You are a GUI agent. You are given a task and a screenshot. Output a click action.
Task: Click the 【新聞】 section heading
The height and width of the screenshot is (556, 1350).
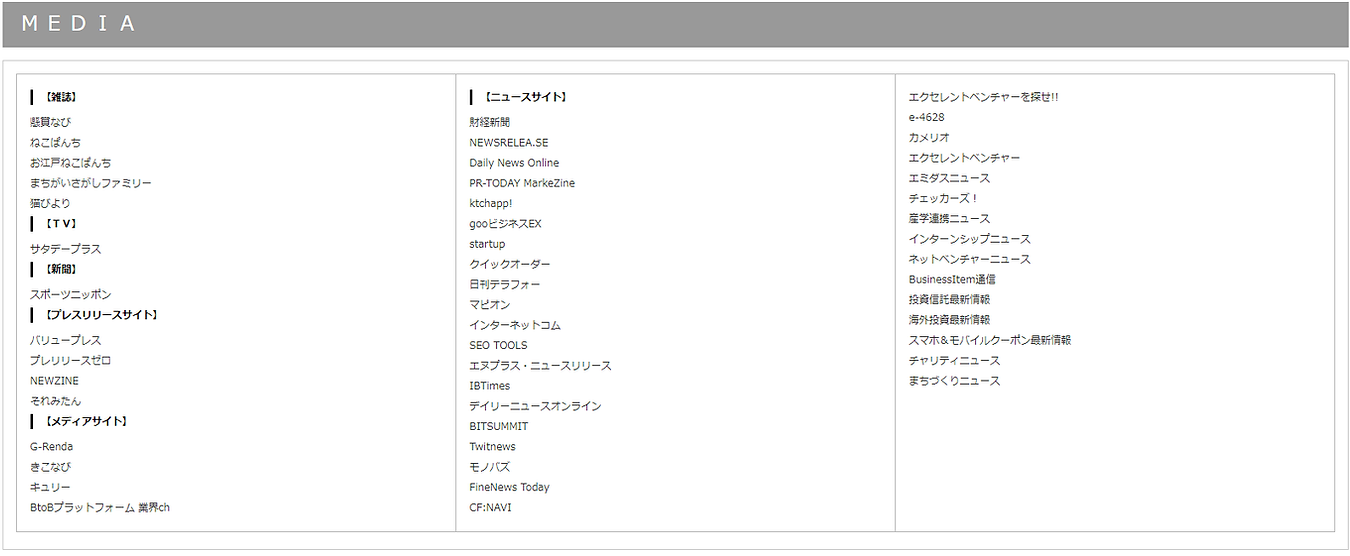click(60, 269)
